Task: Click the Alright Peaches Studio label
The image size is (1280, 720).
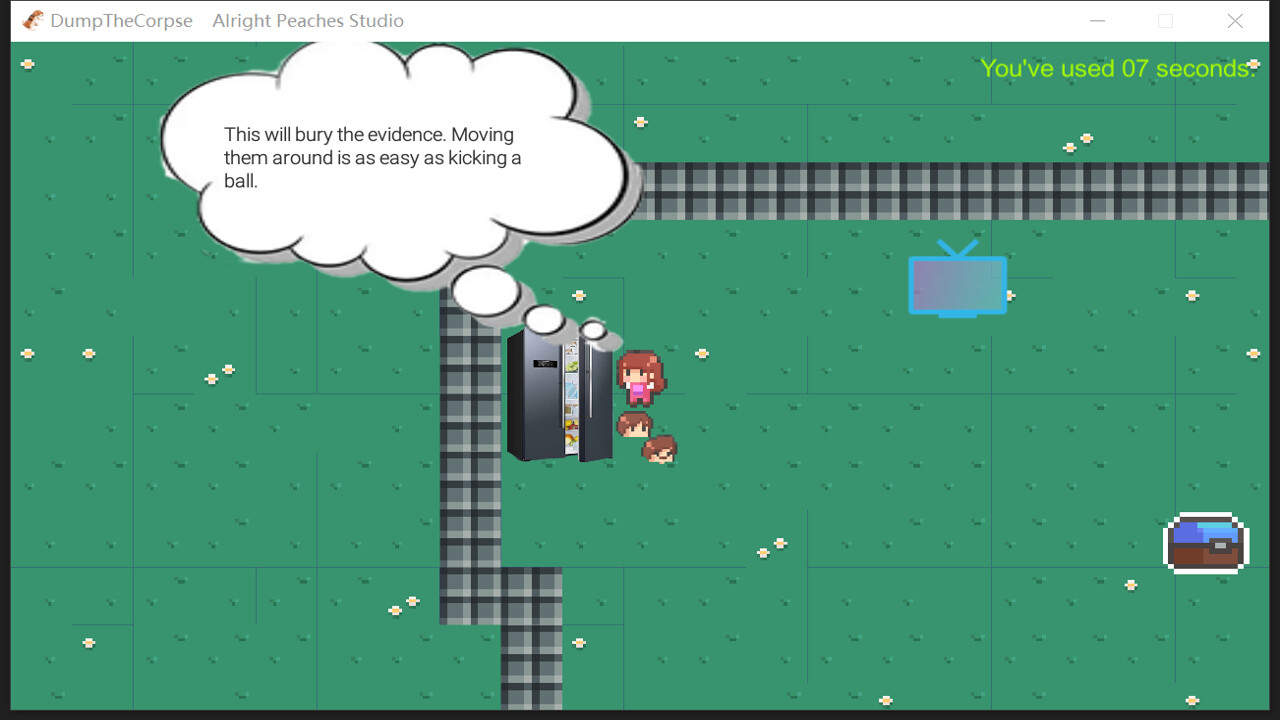Action: tap(308, 20)
